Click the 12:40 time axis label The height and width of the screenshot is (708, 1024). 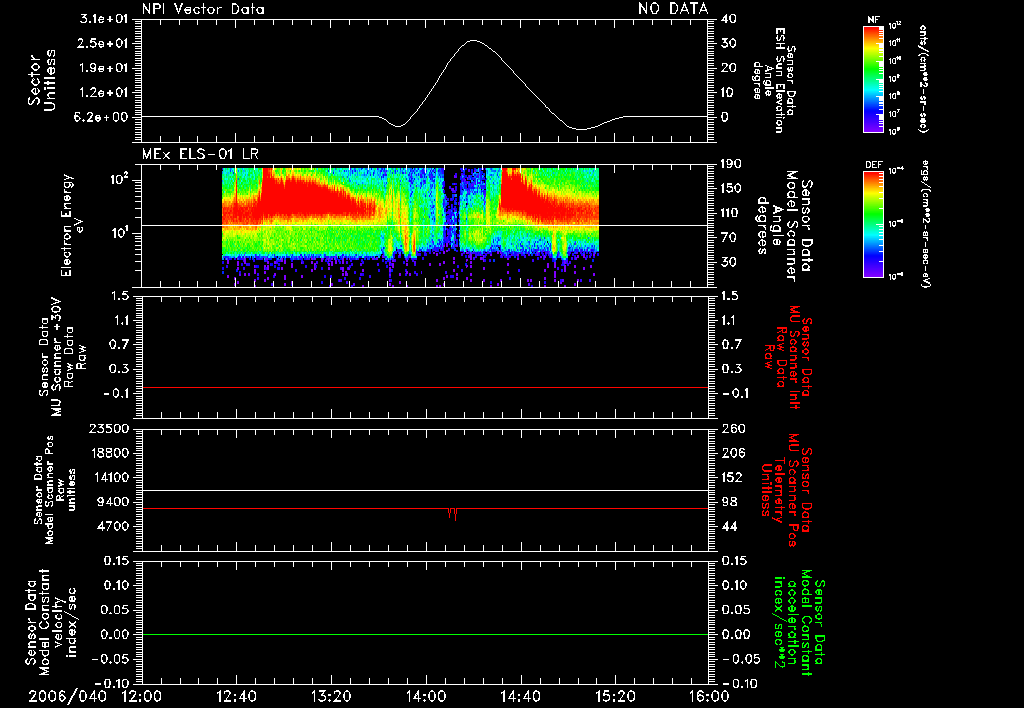(x=236, y=697)
